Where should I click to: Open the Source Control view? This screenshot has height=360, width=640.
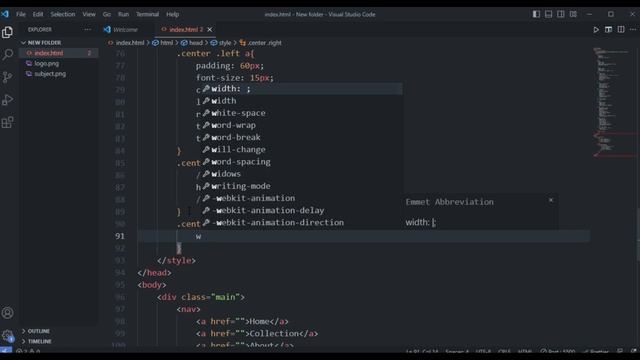point(7,77)
